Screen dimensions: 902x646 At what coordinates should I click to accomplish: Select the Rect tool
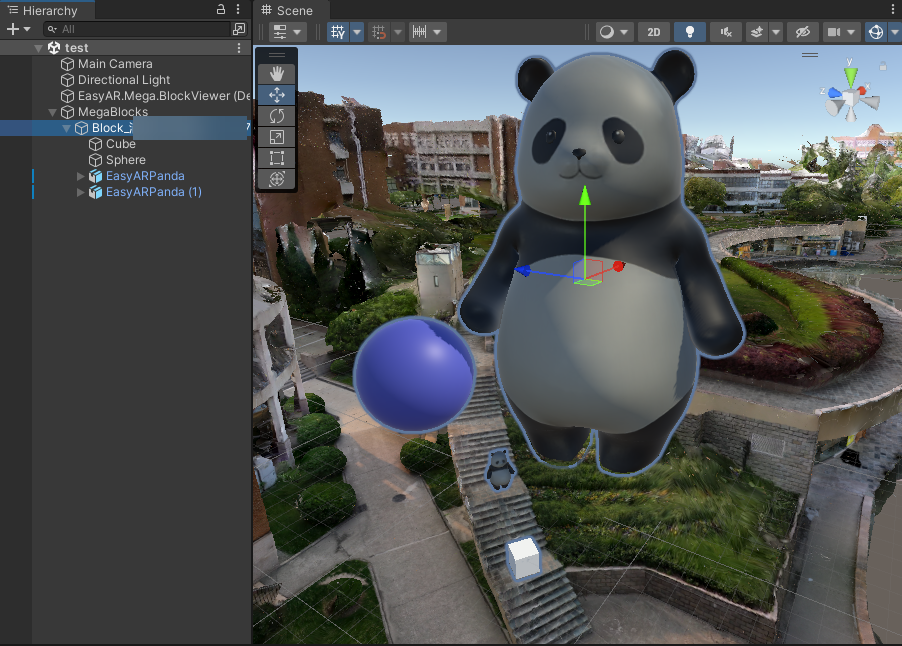pyautogui.click(x=277, y=158)
